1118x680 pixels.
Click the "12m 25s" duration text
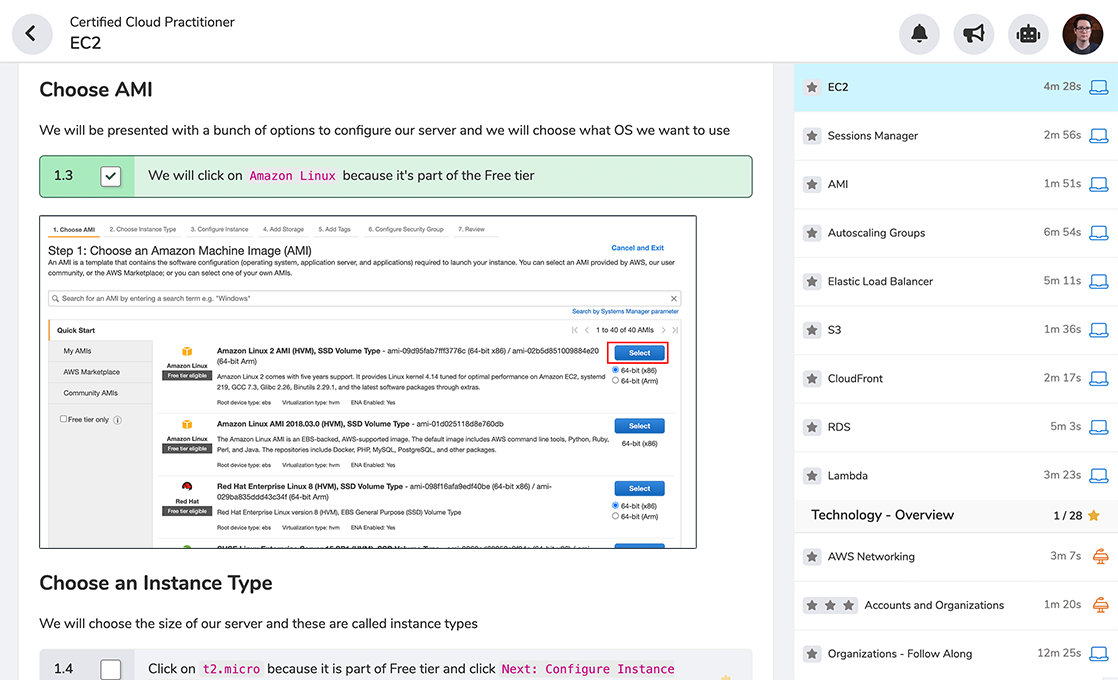coord(1059,653)
